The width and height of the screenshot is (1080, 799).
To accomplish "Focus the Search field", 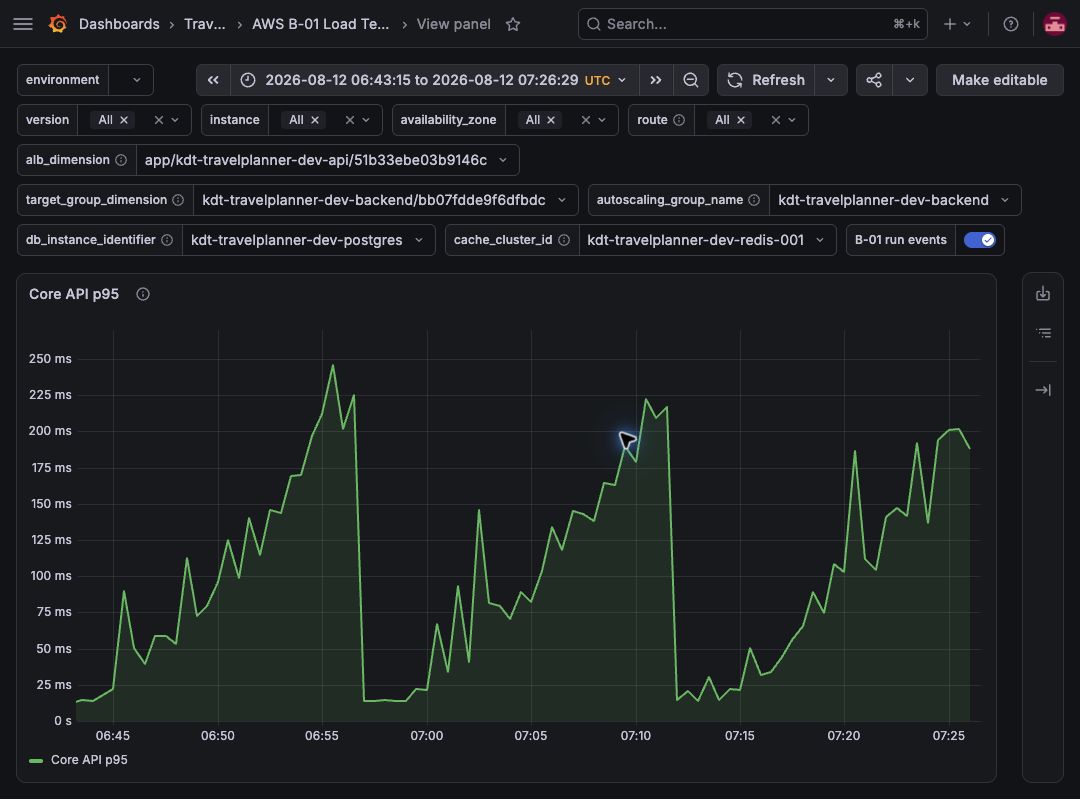I will click(x=752, y=24).
